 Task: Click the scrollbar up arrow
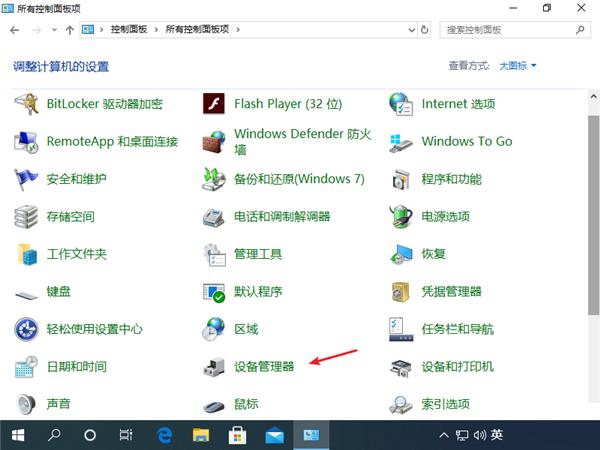point(593,97)
